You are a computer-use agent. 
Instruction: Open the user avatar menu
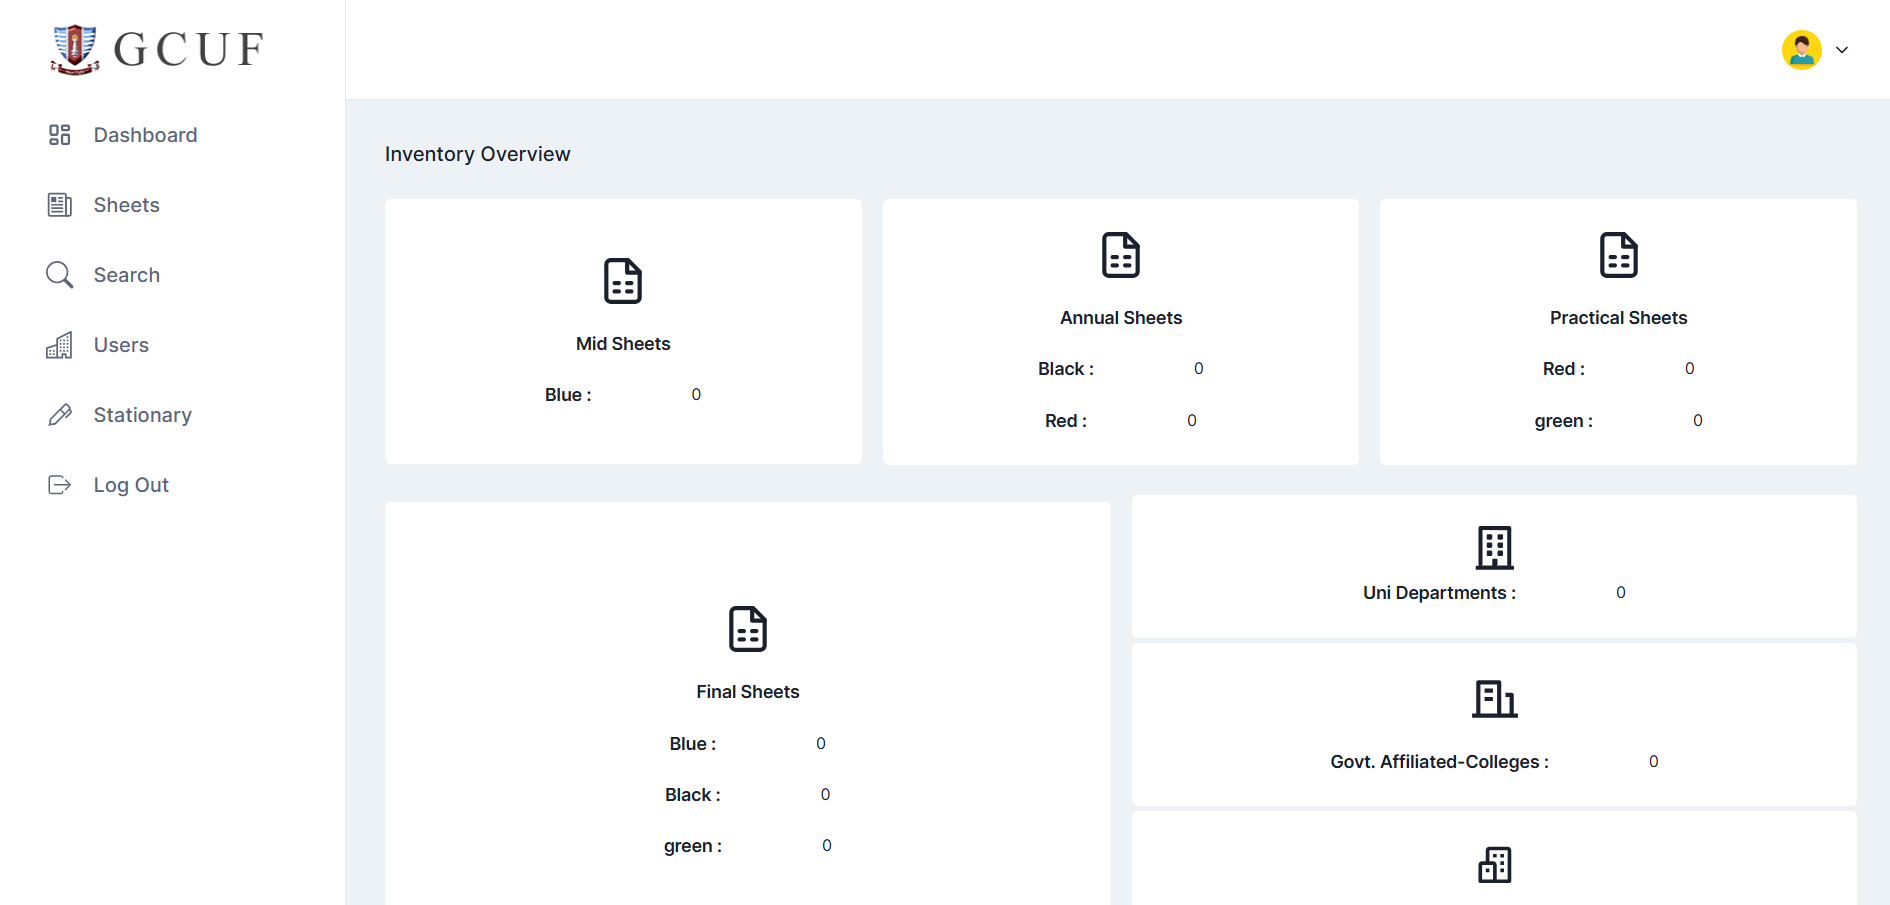click(x=1801, y=50)
